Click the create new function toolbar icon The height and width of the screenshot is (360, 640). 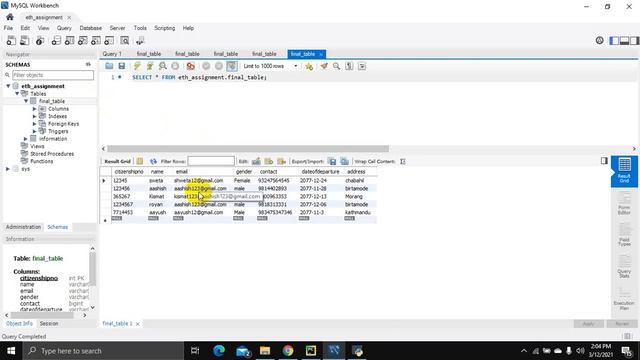coord(109,40)
